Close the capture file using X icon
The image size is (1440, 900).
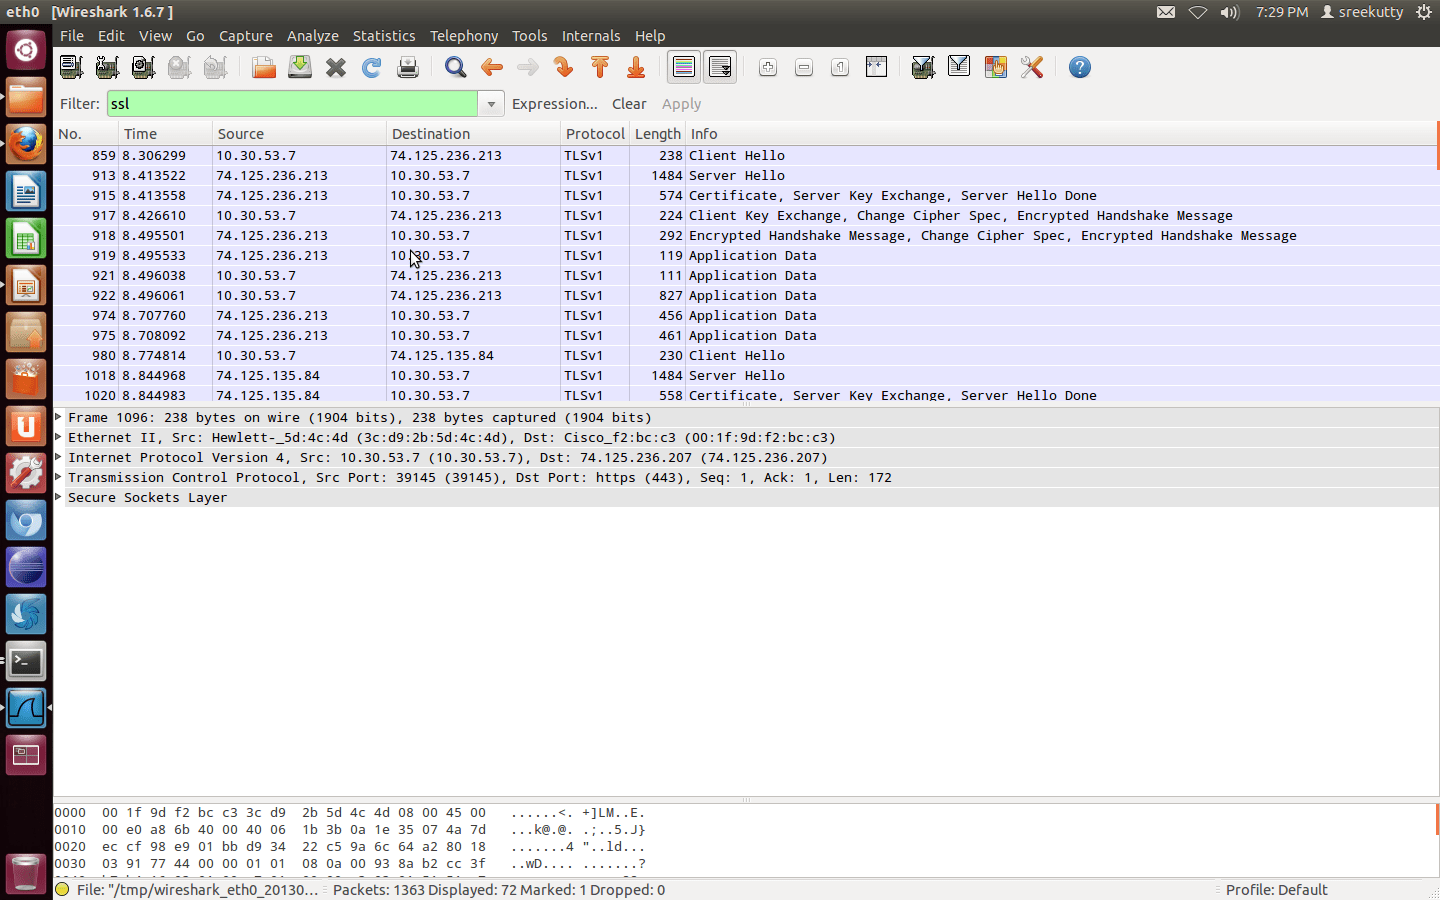(336, 67)
